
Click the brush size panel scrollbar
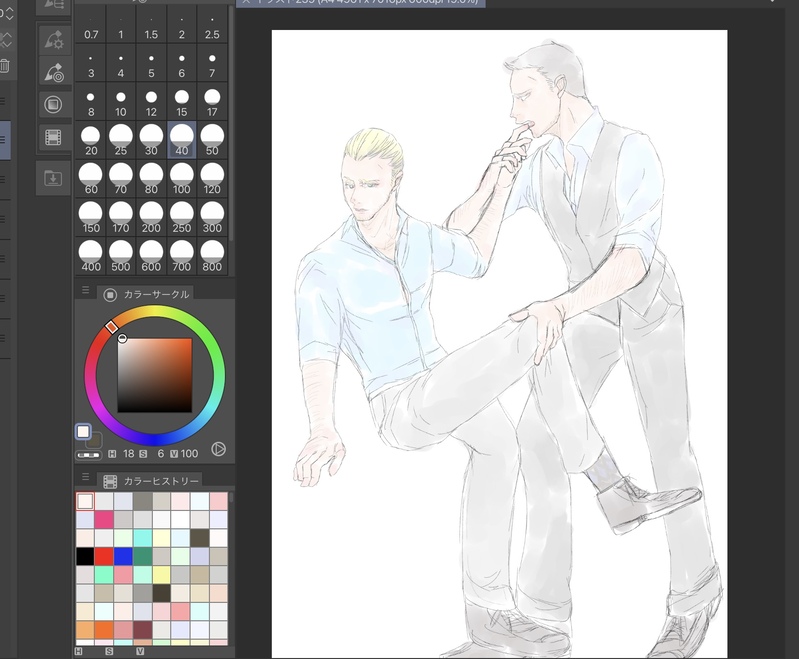[x=231, y=122]
